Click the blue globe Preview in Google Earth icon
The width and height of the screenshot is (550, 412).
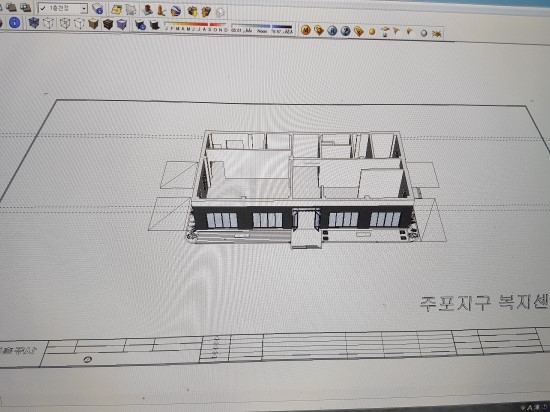[176, 11]
